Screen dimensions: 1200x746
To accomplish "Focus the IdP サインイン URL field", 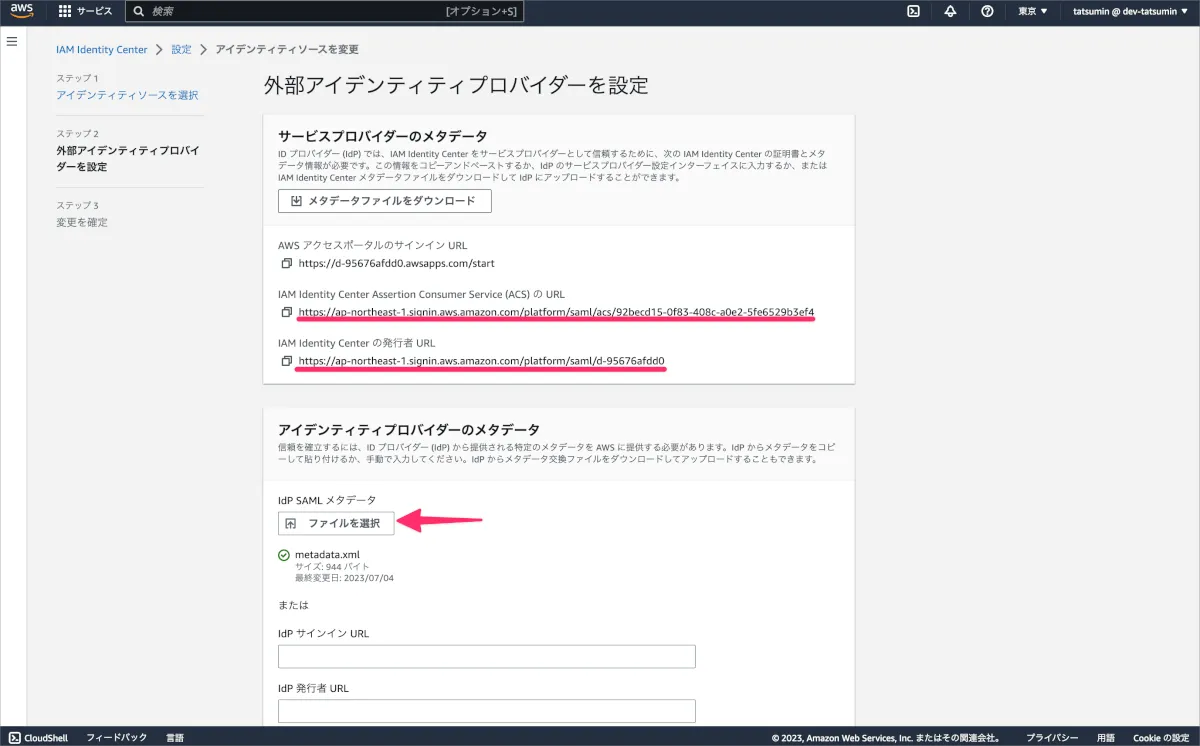I will coord(486,657).
